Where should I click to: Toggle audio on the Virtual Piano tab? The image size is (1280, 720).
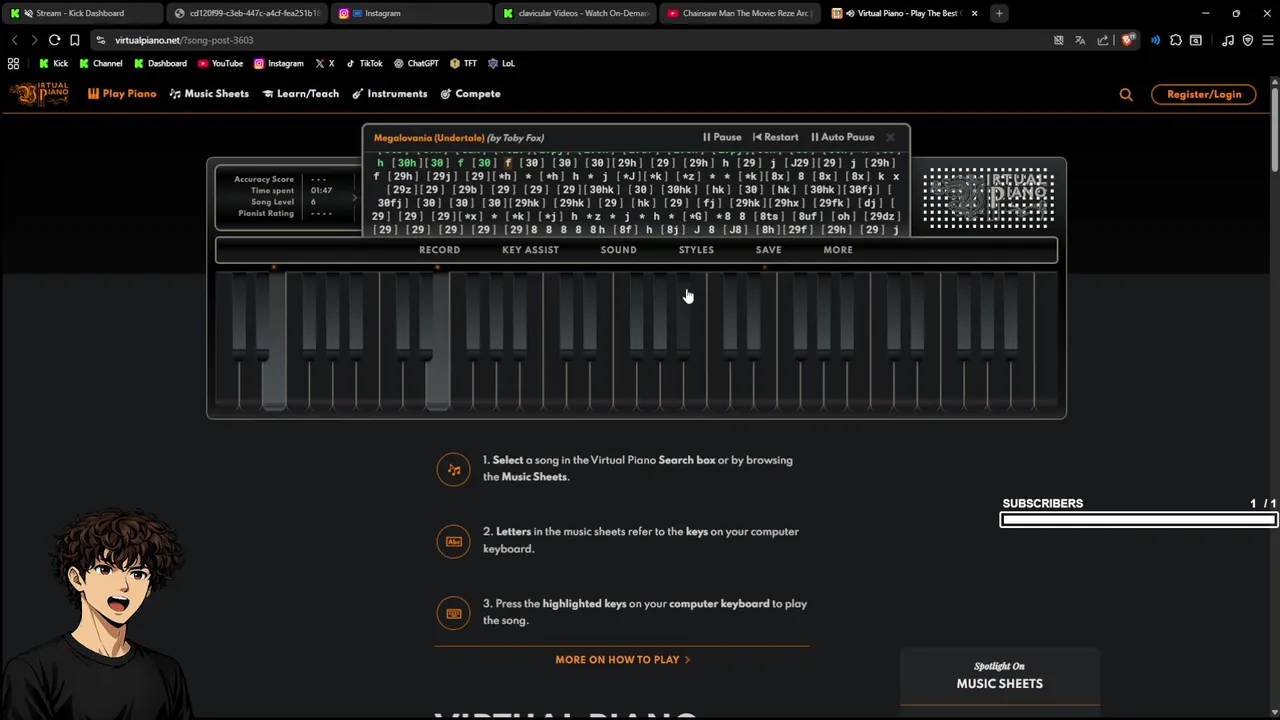pyautogui.click(x=850, y=13)
